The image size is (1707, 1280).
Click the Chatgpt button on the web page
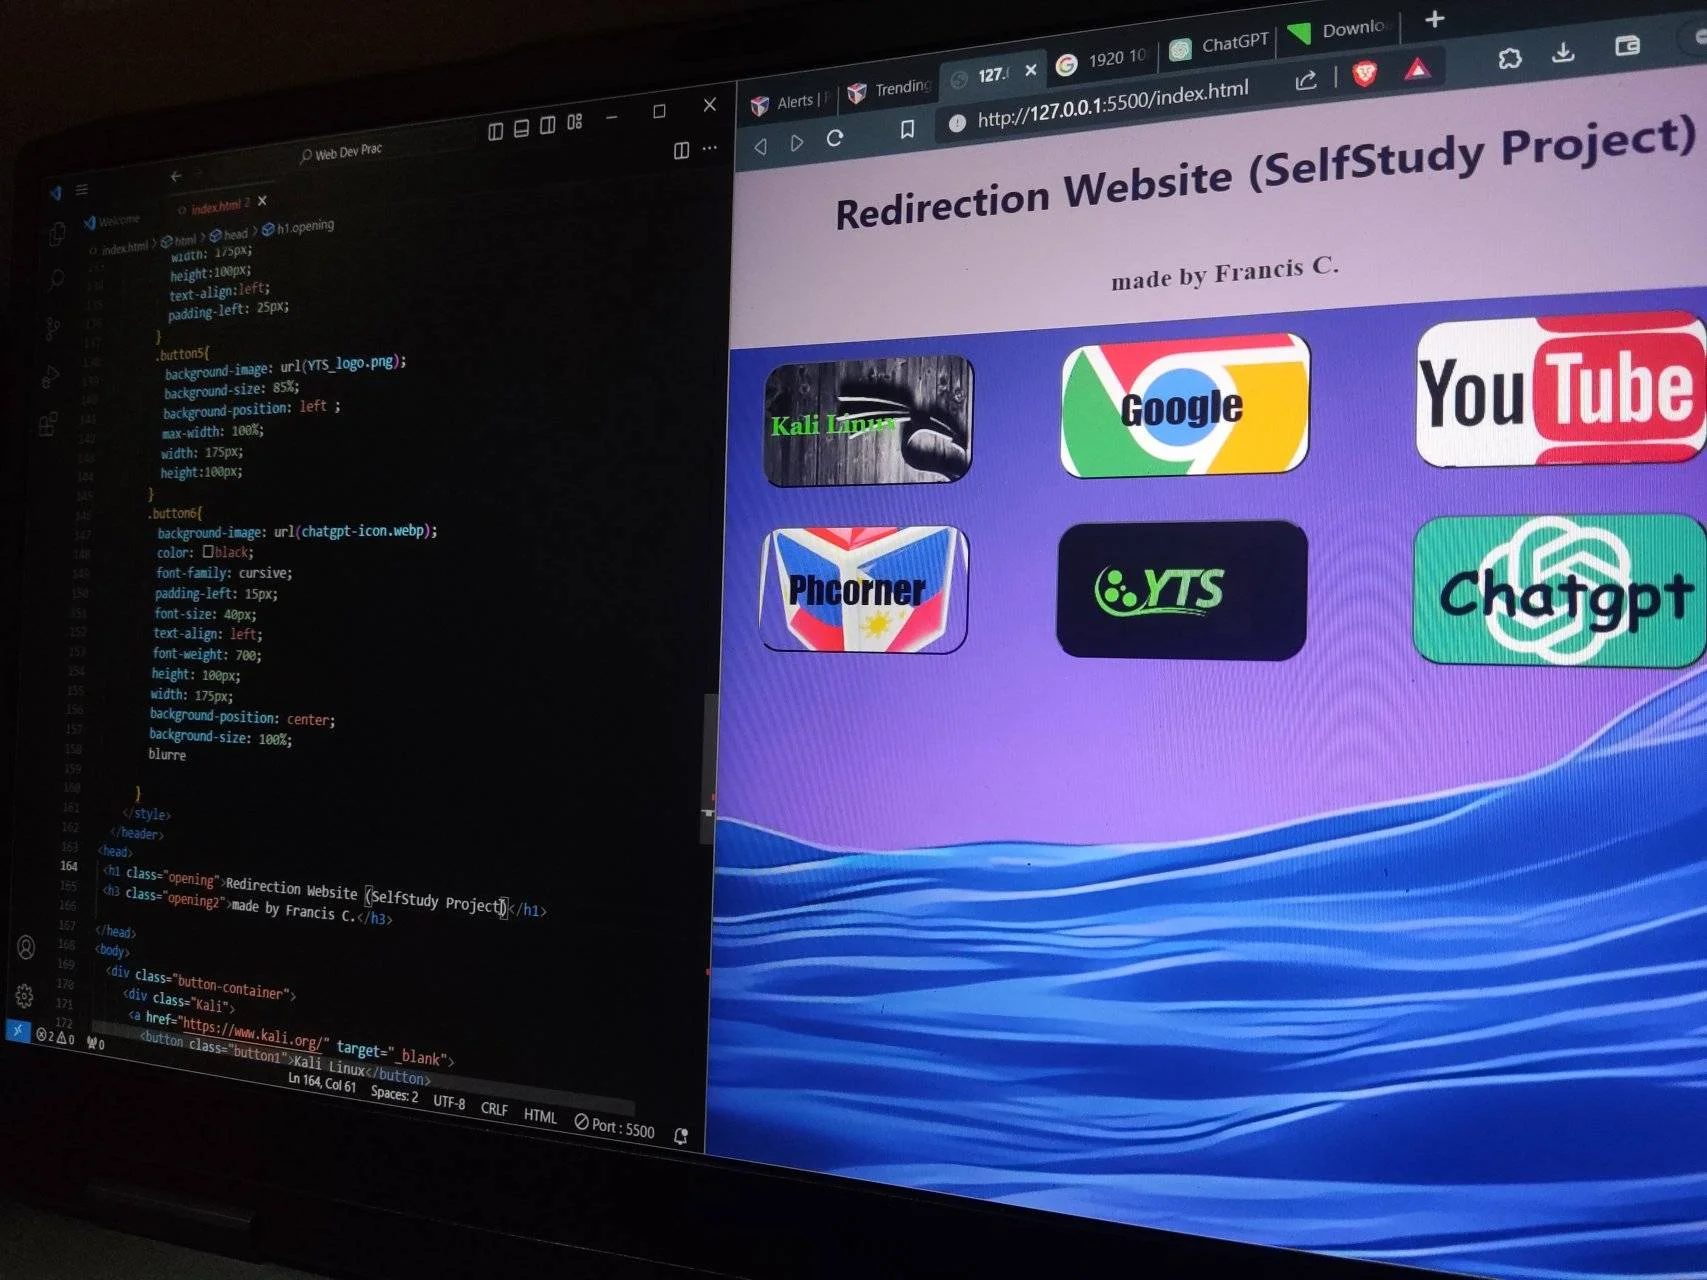tap(1562, 591)
